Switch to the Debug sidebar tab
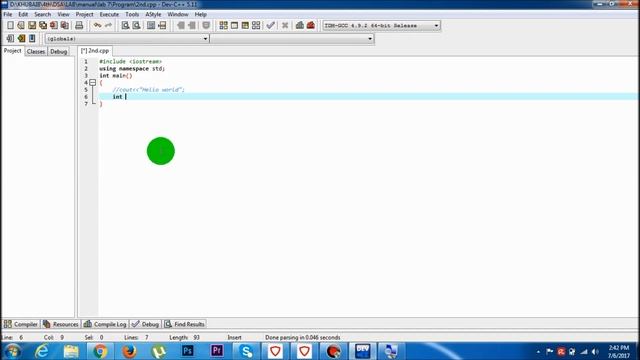 [58, 51]
